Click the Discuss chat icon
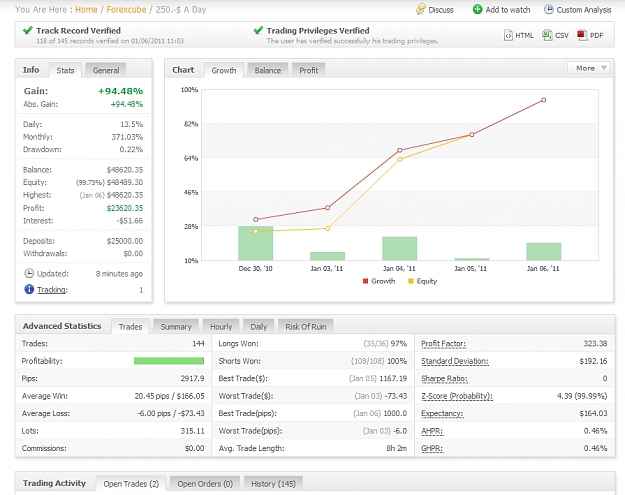 tap(421, 9)
